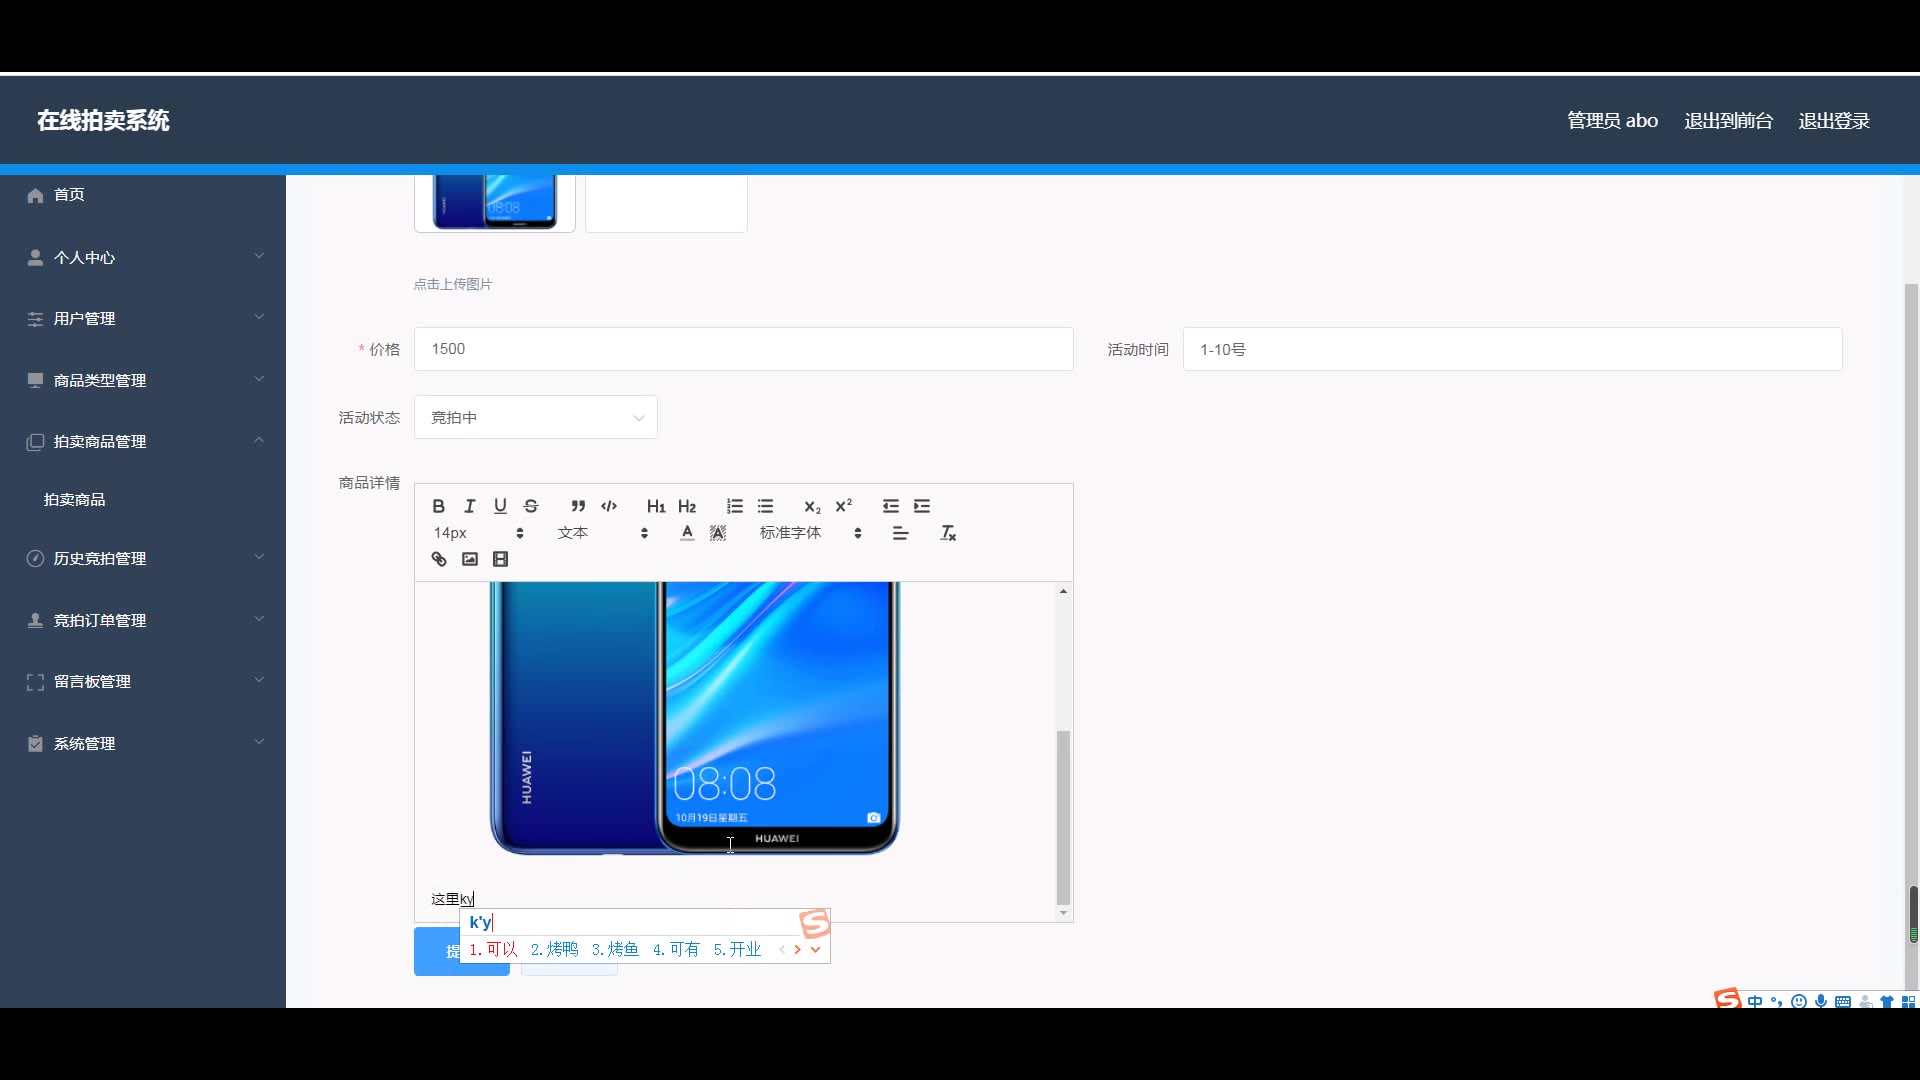The image size is (1920, 1080).
Task: Click the Sogou S logo in status bar
Action: 1727,998
